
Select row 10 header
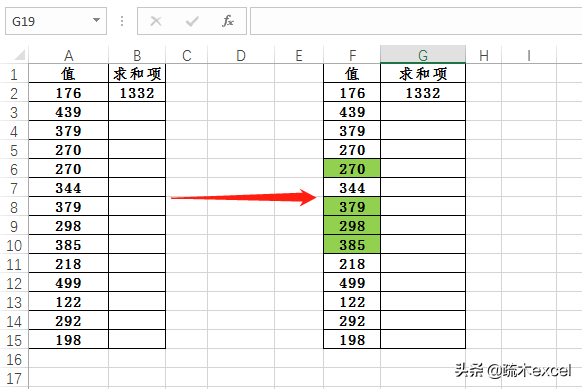(14, 245)
